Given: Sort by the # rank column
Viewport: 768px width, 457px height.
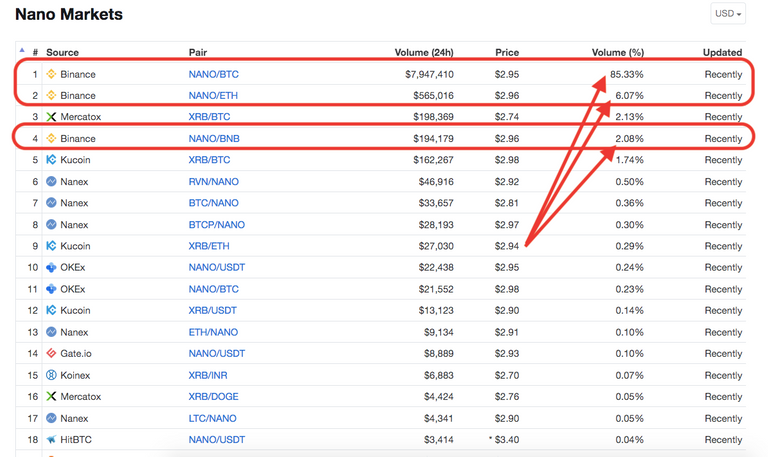Looking at the screenshot, I should pos(35,52).
